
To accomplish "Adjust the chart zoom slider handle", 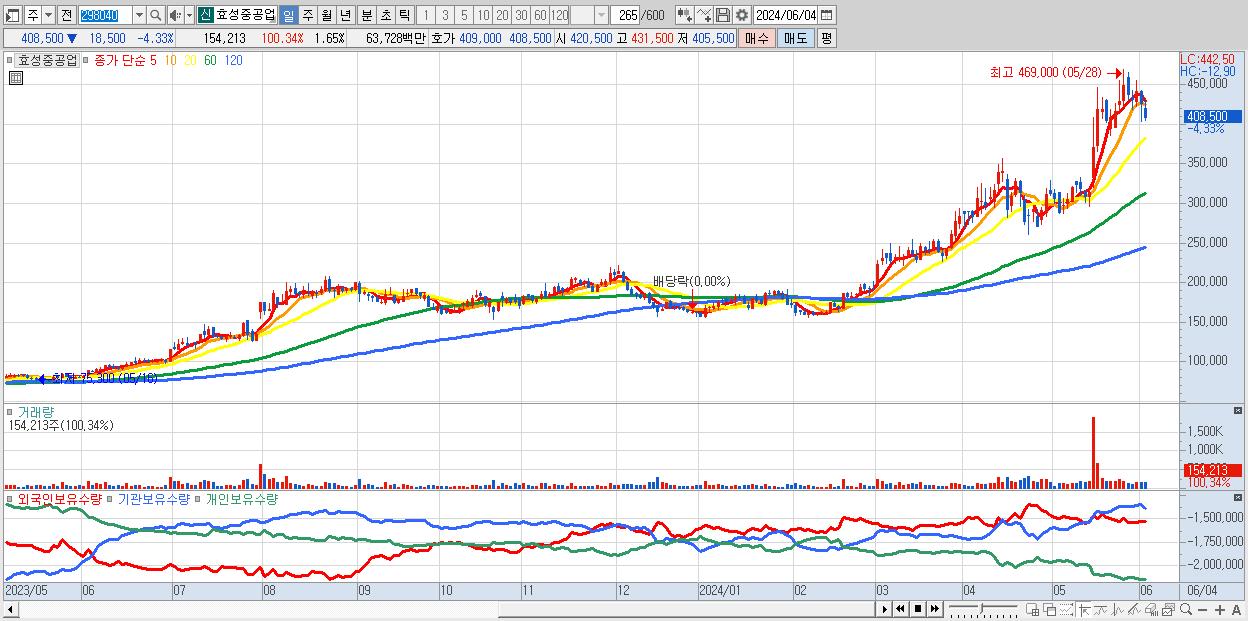I will (981, 609).
